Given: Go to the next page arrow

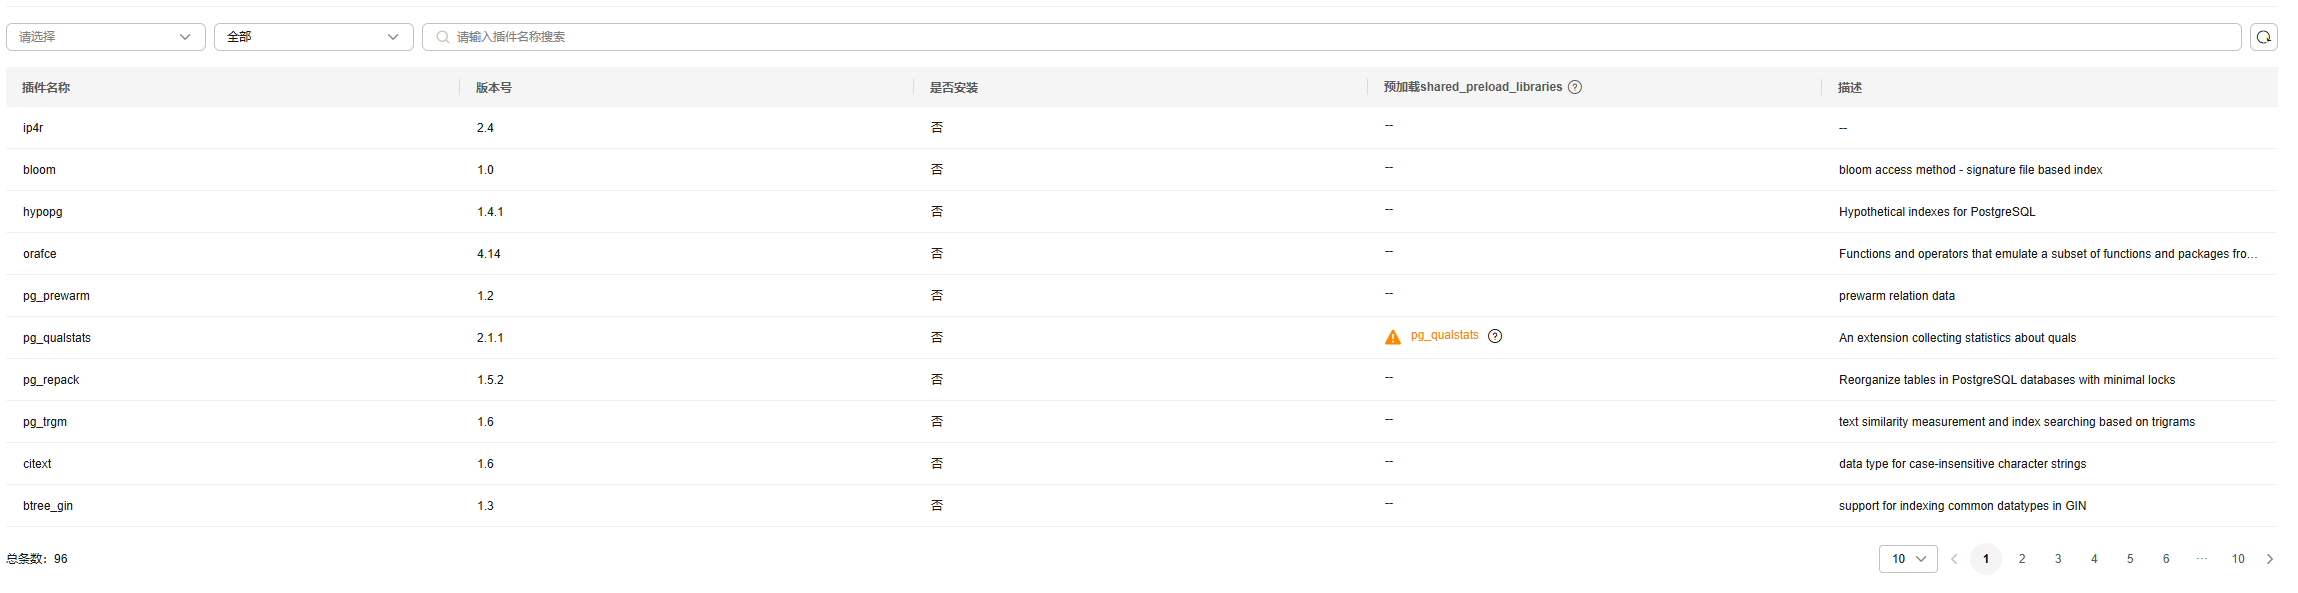Looking at the screenshot, I should (x=2269, y=559).
